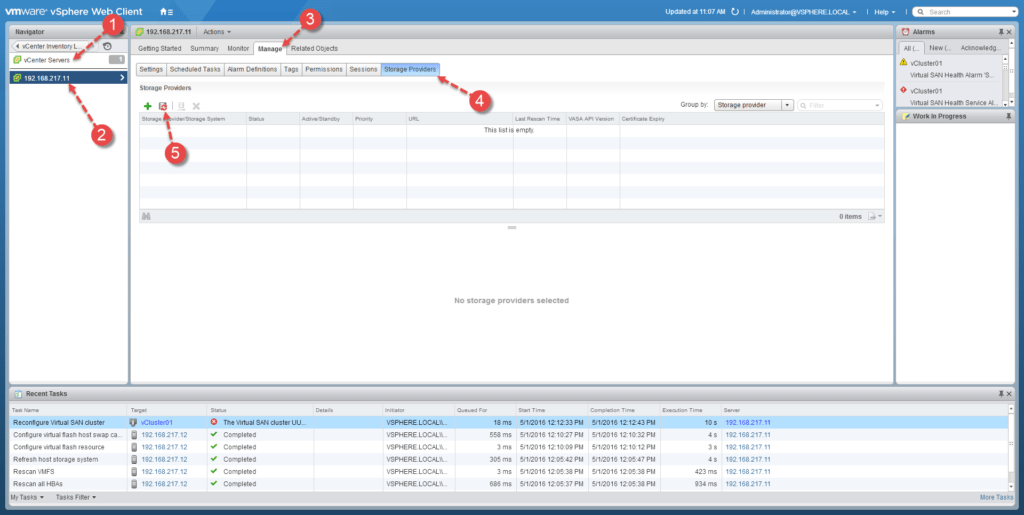Open the Filter options dropdown arrow
The width and height of the screenshot is (1024, 515).
pyautogui.click(x=877, y=105)
